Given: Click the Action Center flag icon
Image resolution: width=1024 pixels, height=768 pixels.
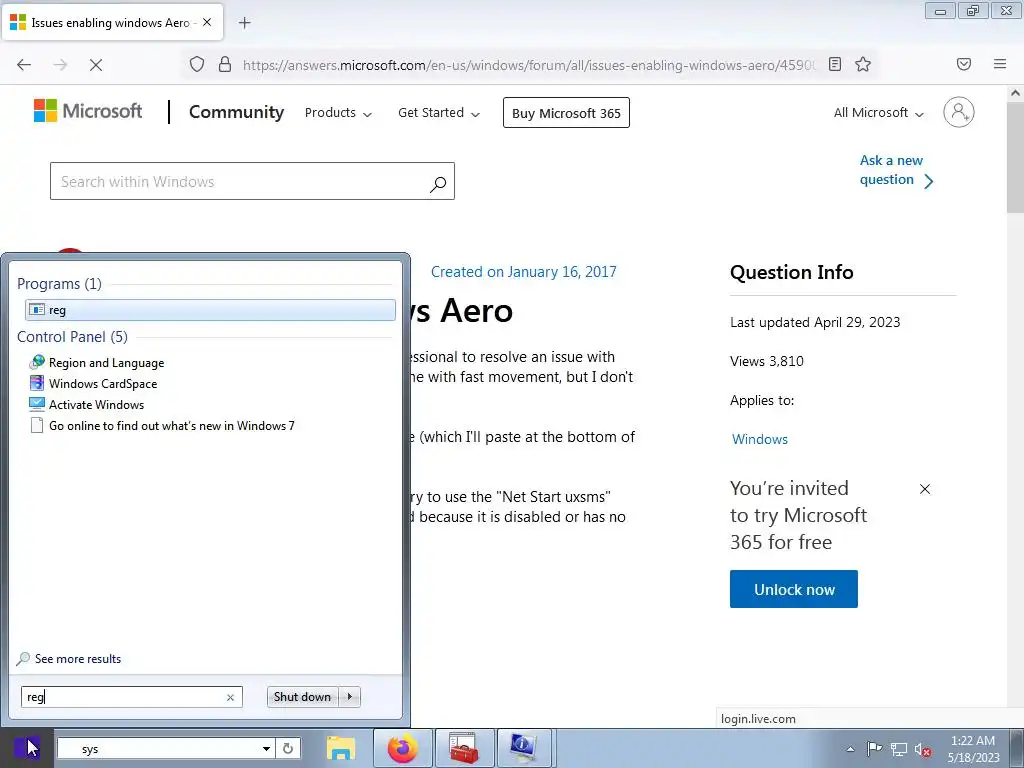Looking at the screenshot, I should tap(874, 749).
